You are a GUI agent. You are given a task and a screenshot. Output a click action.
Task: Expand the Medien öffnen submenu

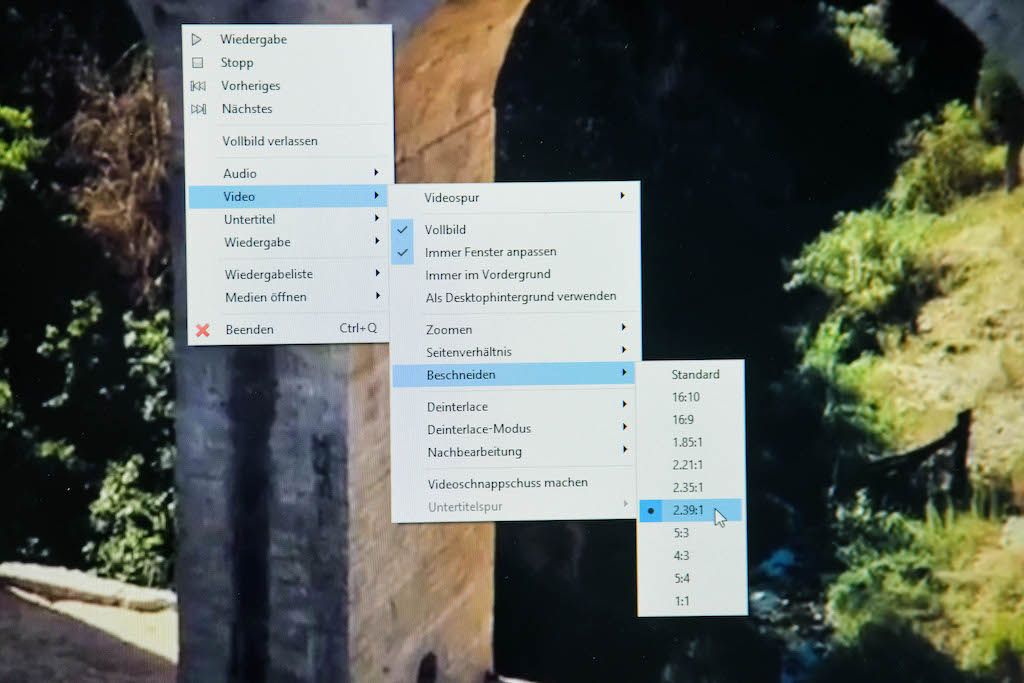tap(289, 297)
